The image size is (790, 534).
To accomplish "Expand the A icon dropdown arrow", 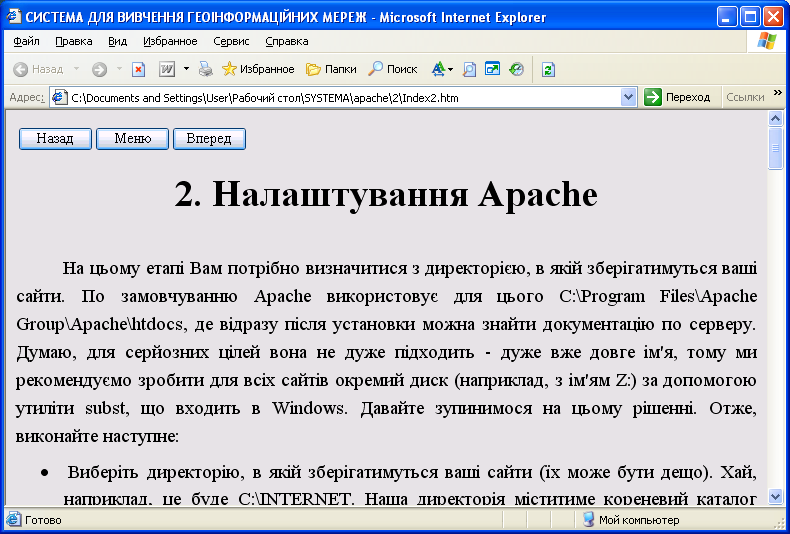I will pyautogui.click(x=450, y=69).
